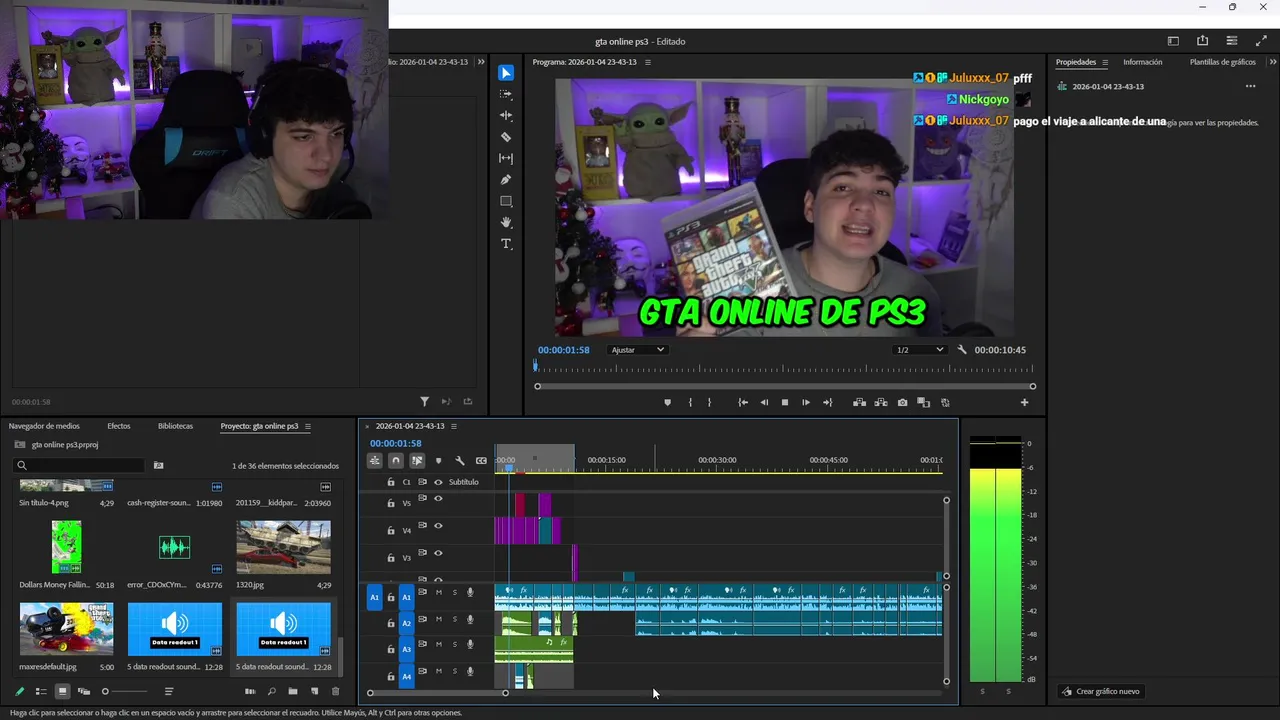Select the Razor tool
1280x720 pixels.
pyautogui.click(x=506, y=137)
